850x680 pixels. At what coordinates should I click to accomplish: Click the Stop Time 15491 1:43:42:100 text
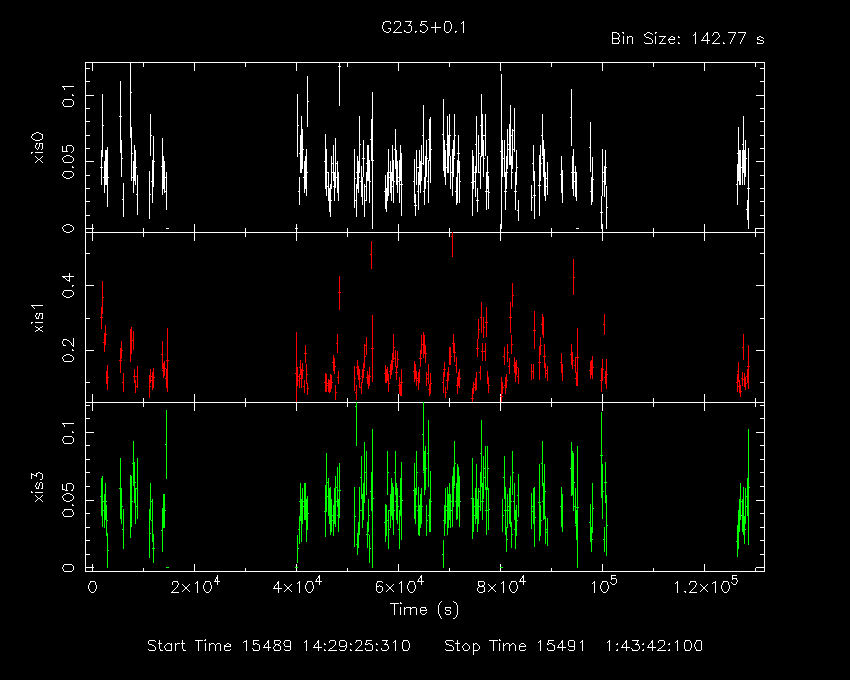(574, 646)
